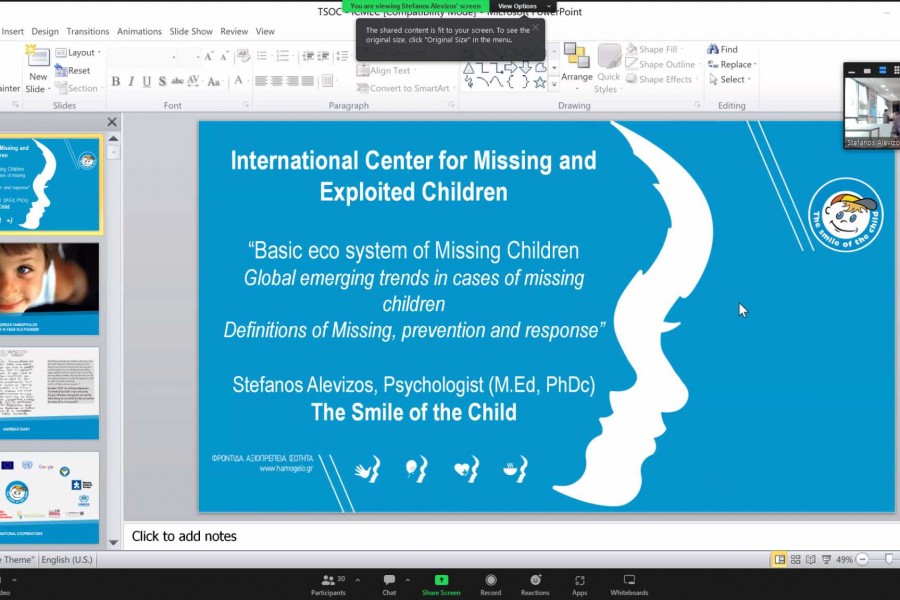Clear all formatting in the Font group

pos(243,56)
